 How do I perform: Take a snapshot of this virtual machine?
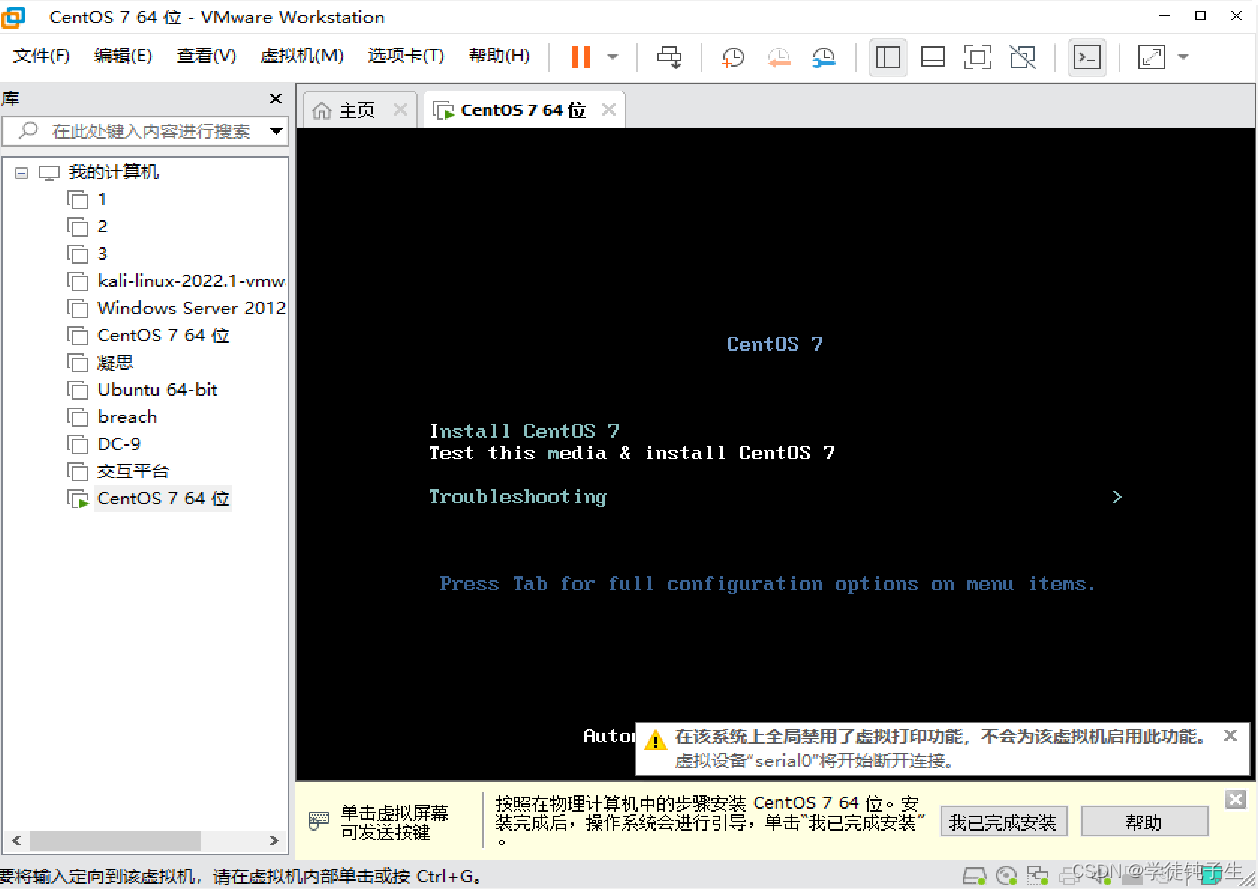[733, 57]
